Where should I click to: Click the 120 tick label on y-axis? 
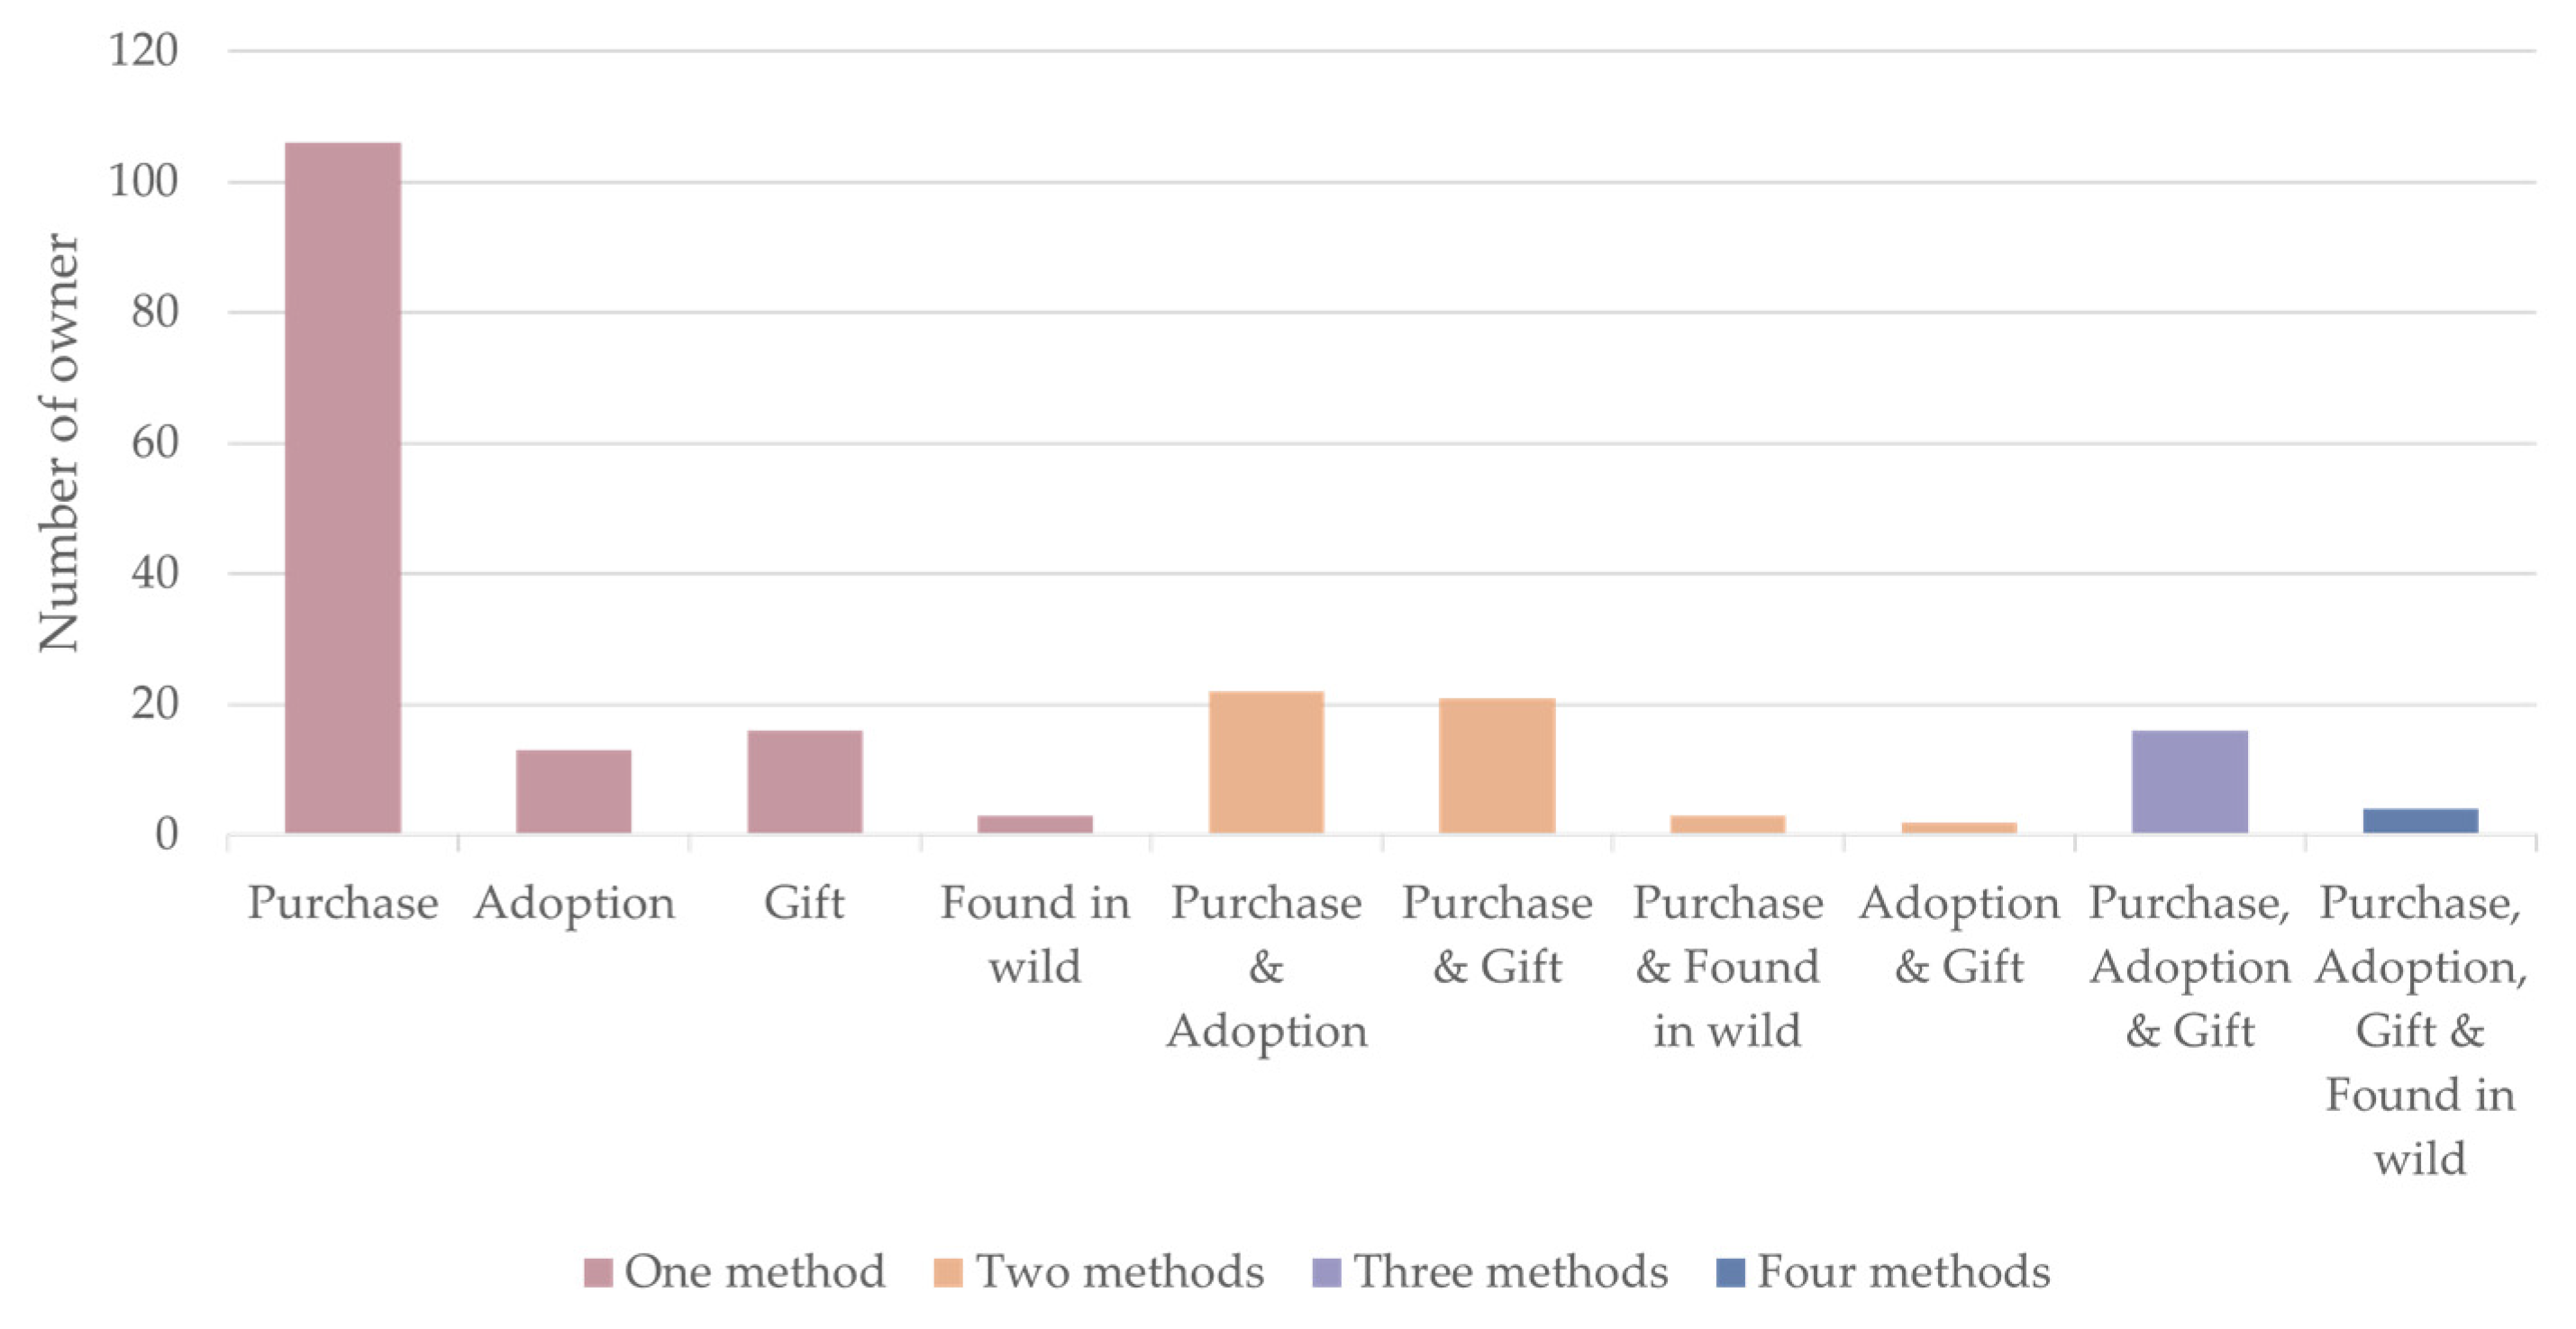[x=143, y=50]
